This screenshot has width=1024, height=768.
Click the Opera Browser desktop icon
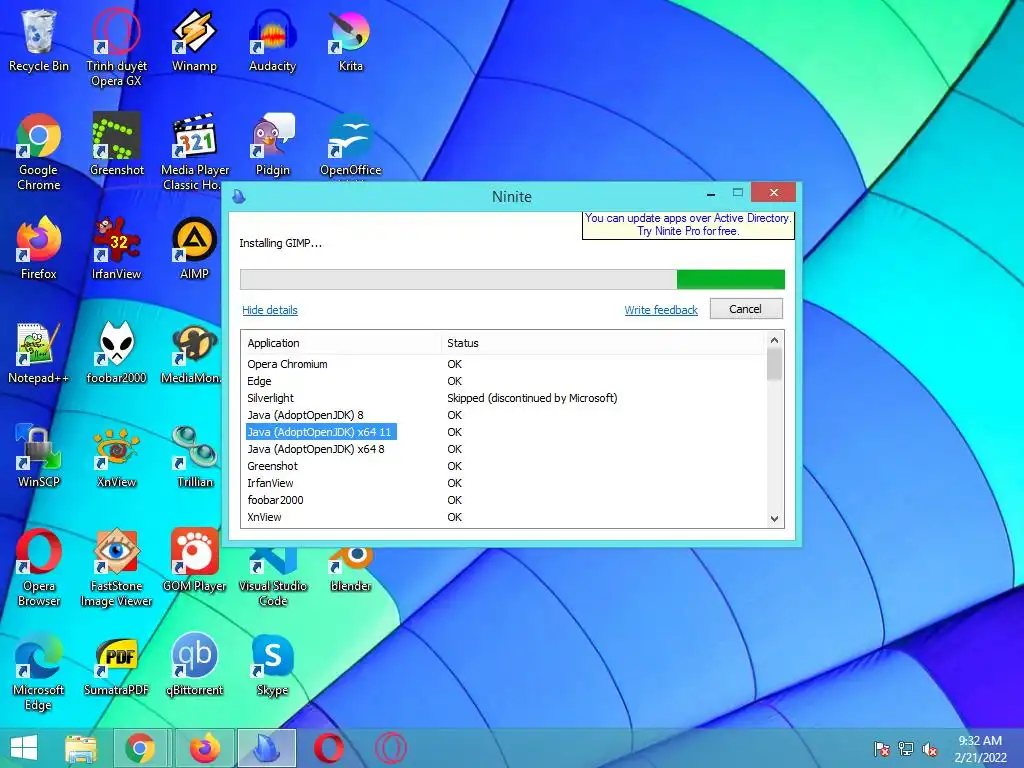39,568
